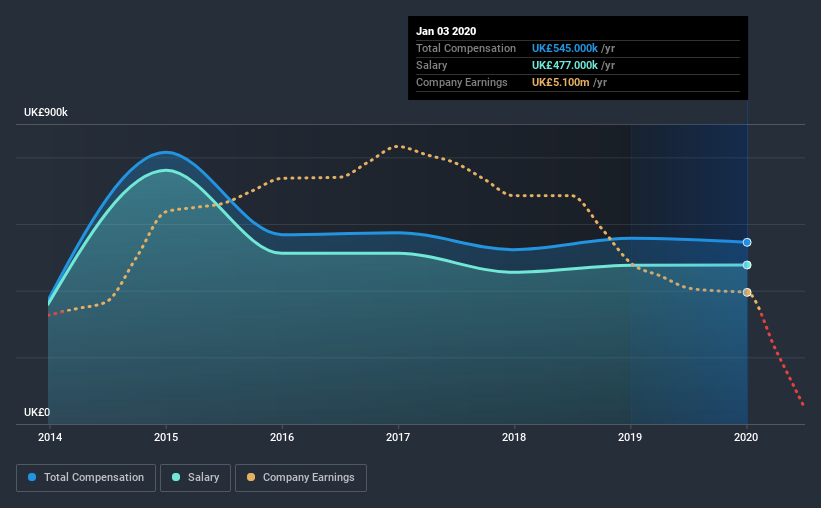Click the 2019 x-axis label
This screenshot has width=821, height=508.
(x=630, y=437)
